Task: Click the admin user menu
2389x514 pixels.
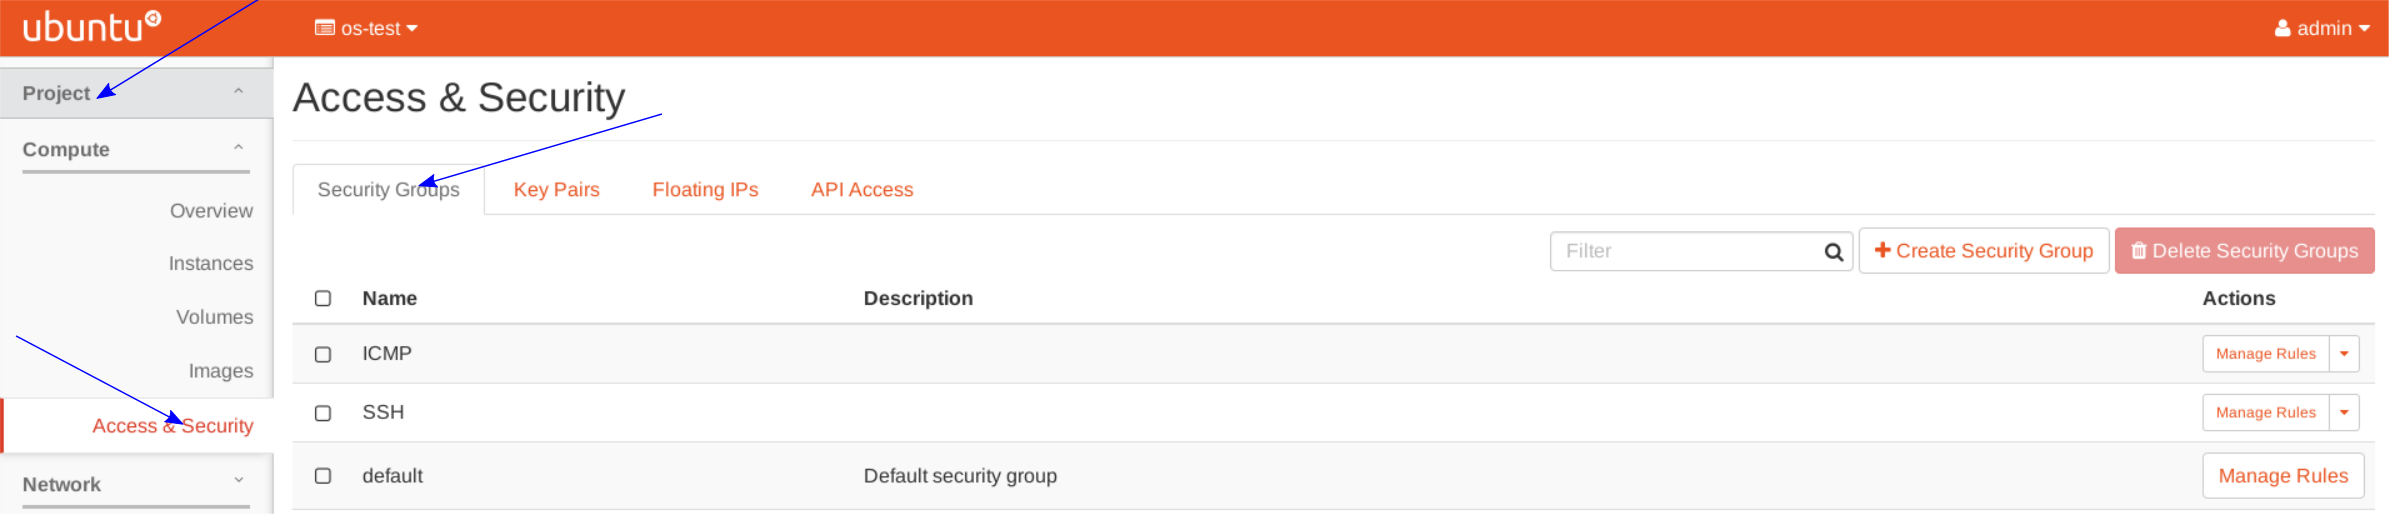Action: click(2322, 29)
